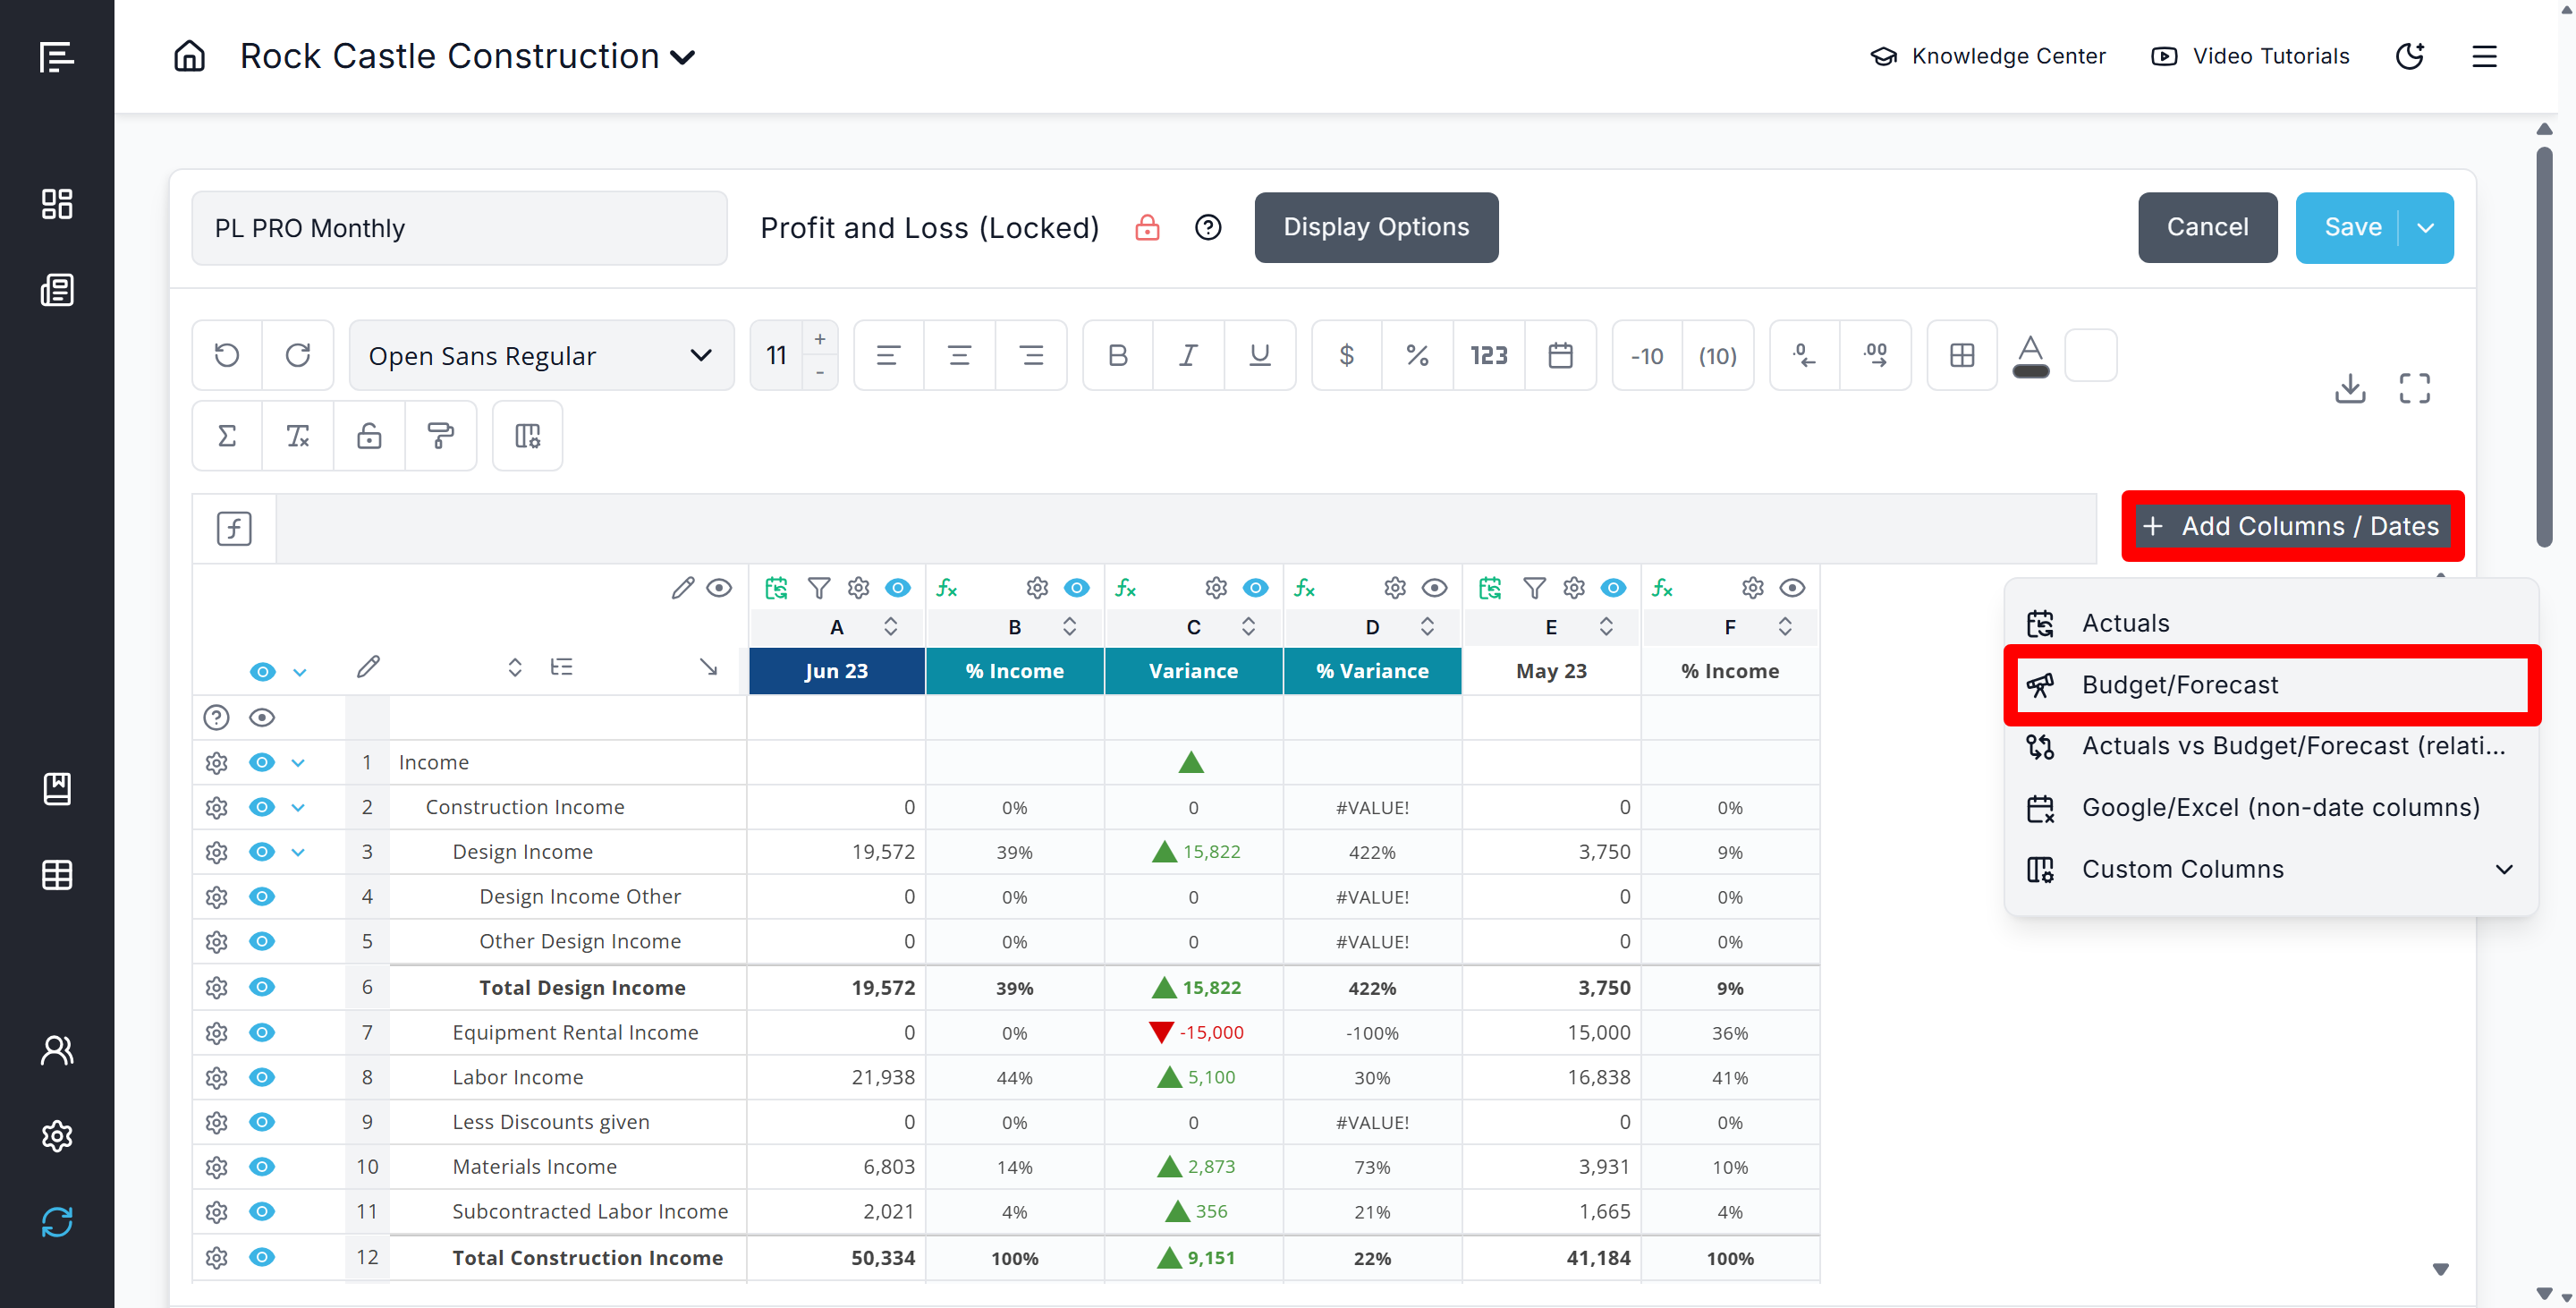Toggle dark mode moon icon
The image size is (2576, 1308).
coord(2410,56)
